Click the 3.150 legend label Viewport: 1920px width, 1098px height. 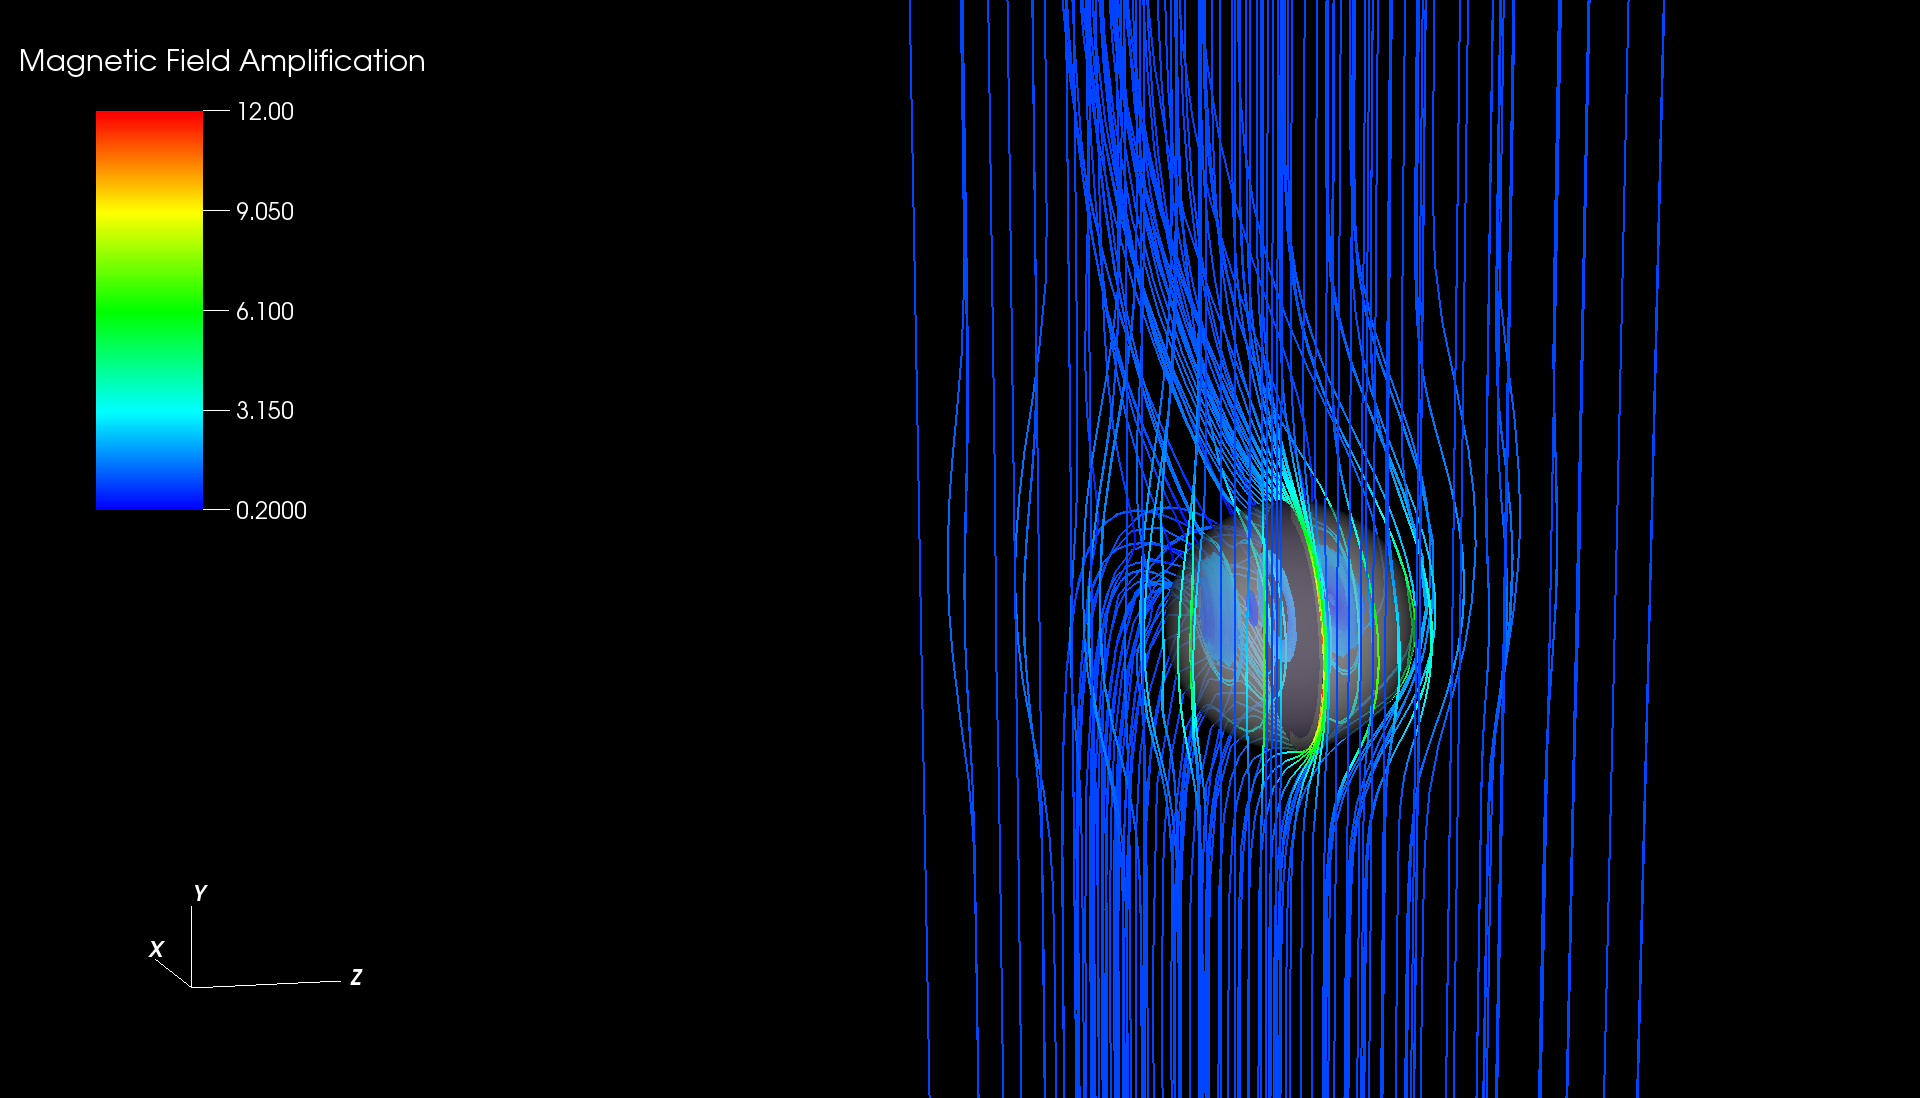point(265,410)
